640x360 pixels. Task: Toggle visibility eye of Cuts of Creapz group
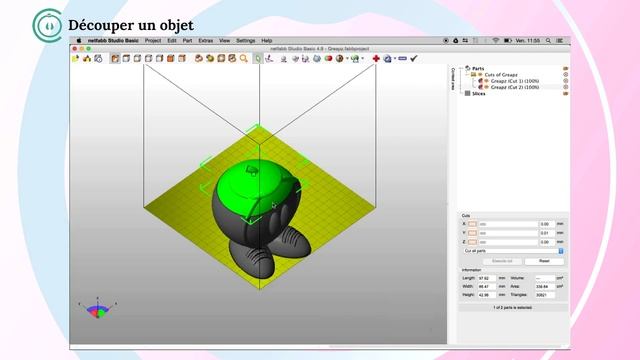coord(480,75)
